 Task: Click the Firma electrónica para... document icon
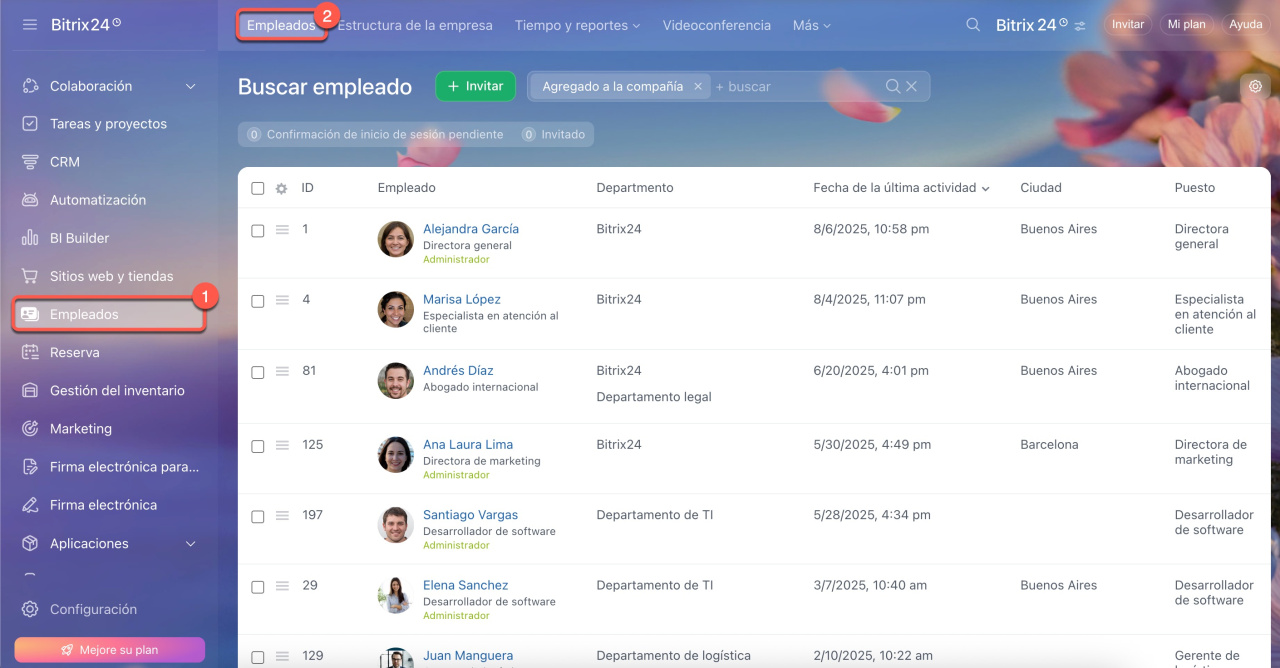tap(30, 467)
